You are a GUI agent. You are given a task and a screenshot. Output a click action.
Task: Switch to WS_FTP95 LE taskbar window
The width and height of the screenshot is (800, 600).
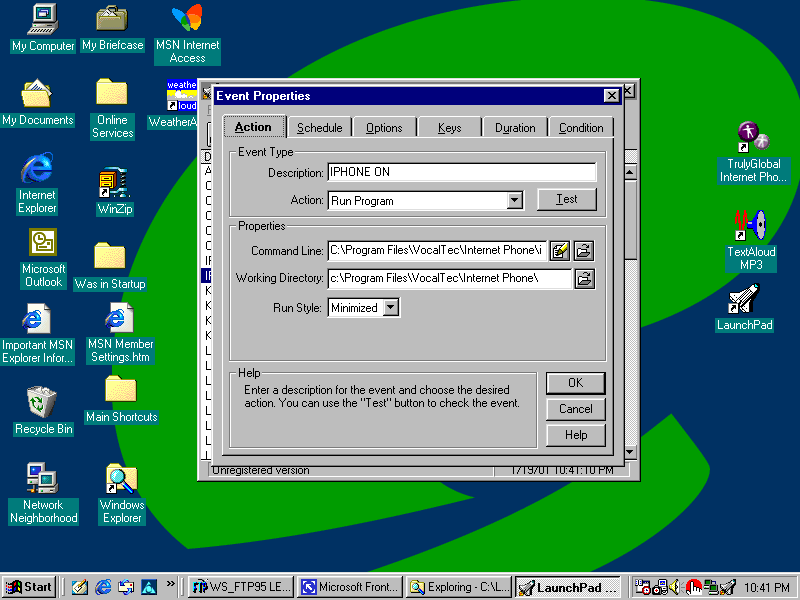click(x=240, y=587)
